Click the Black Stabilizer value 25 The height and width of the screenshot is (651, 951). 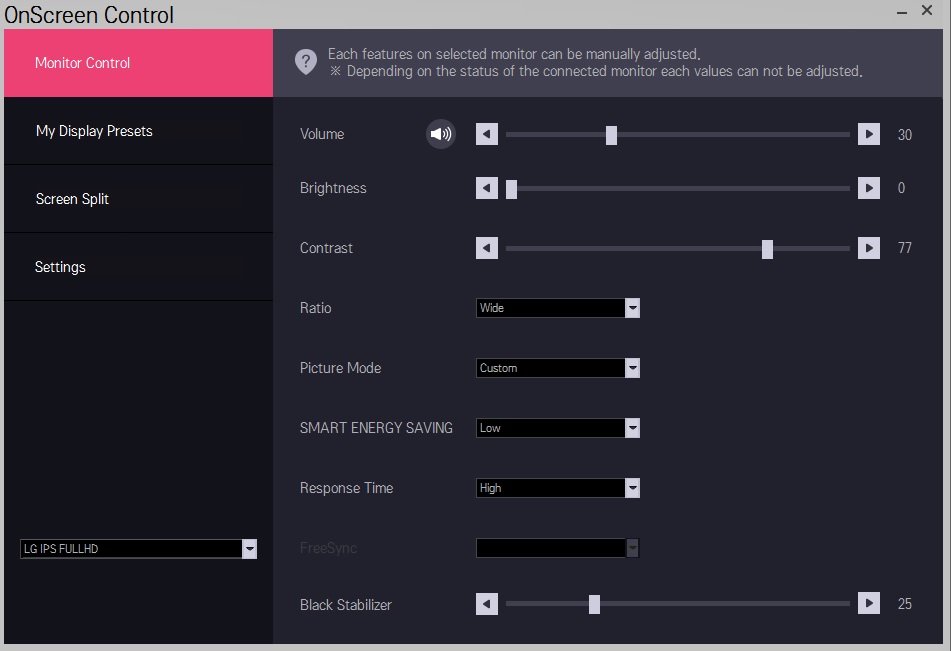coord(904,604)
